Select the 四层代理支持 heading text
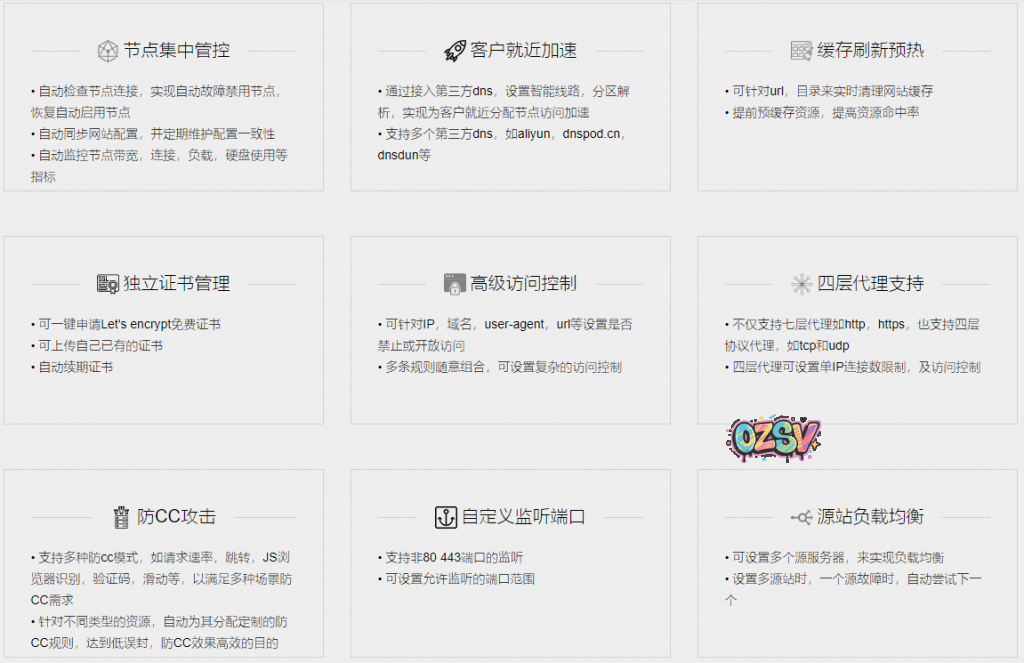The image size is (1024, 663). pyautogui.click(x=870, y=284)
